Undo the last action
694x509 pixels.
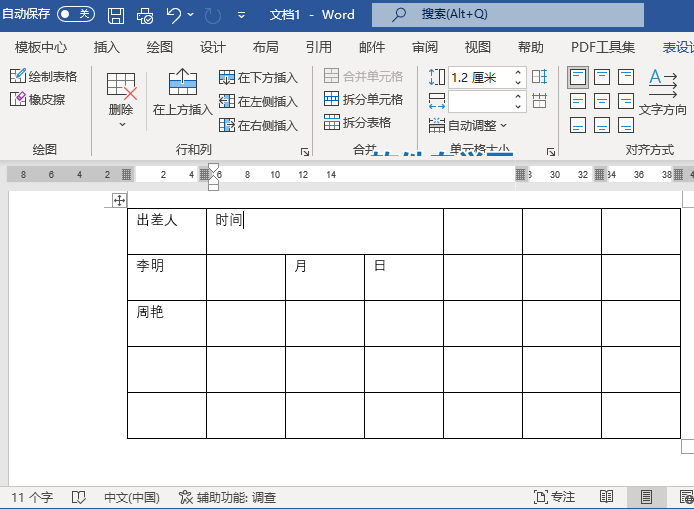[x=174, y=16]
